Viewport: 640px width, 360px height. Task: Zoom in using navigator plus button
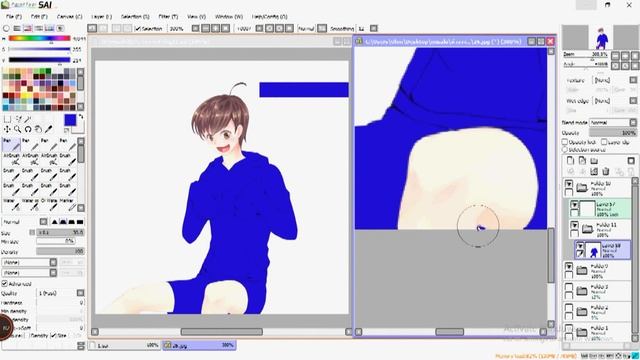tap(625, 56)
